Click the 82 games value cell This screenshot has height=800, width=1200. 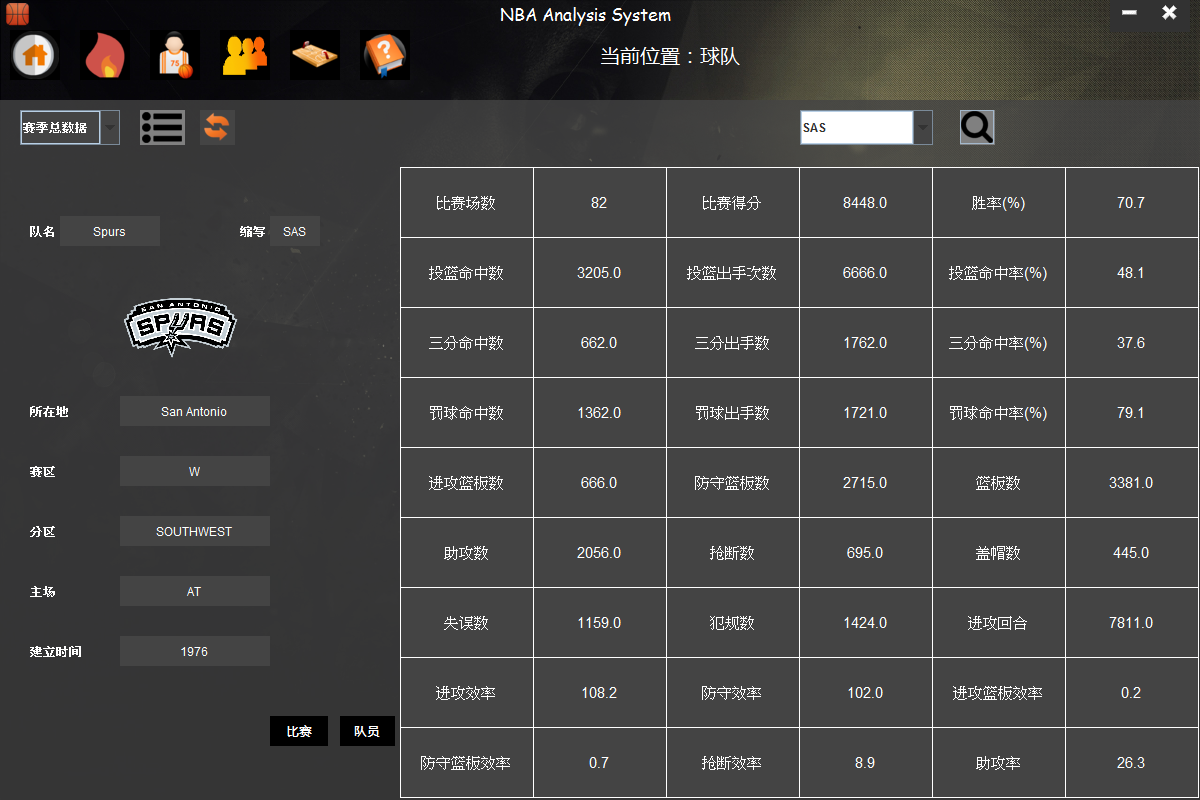pyautogui.click(x=600, y=203)
